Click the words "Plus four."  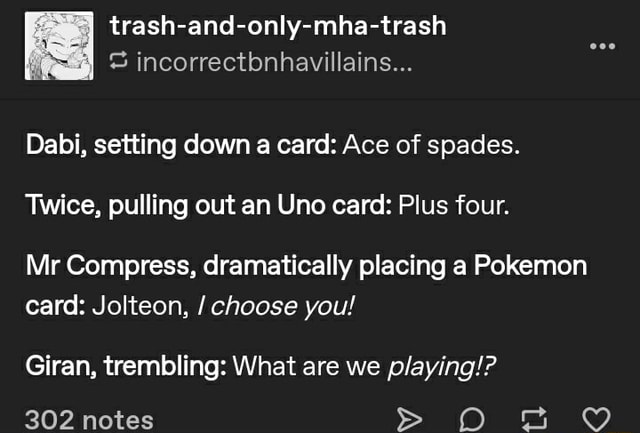(x=454, y=209)
